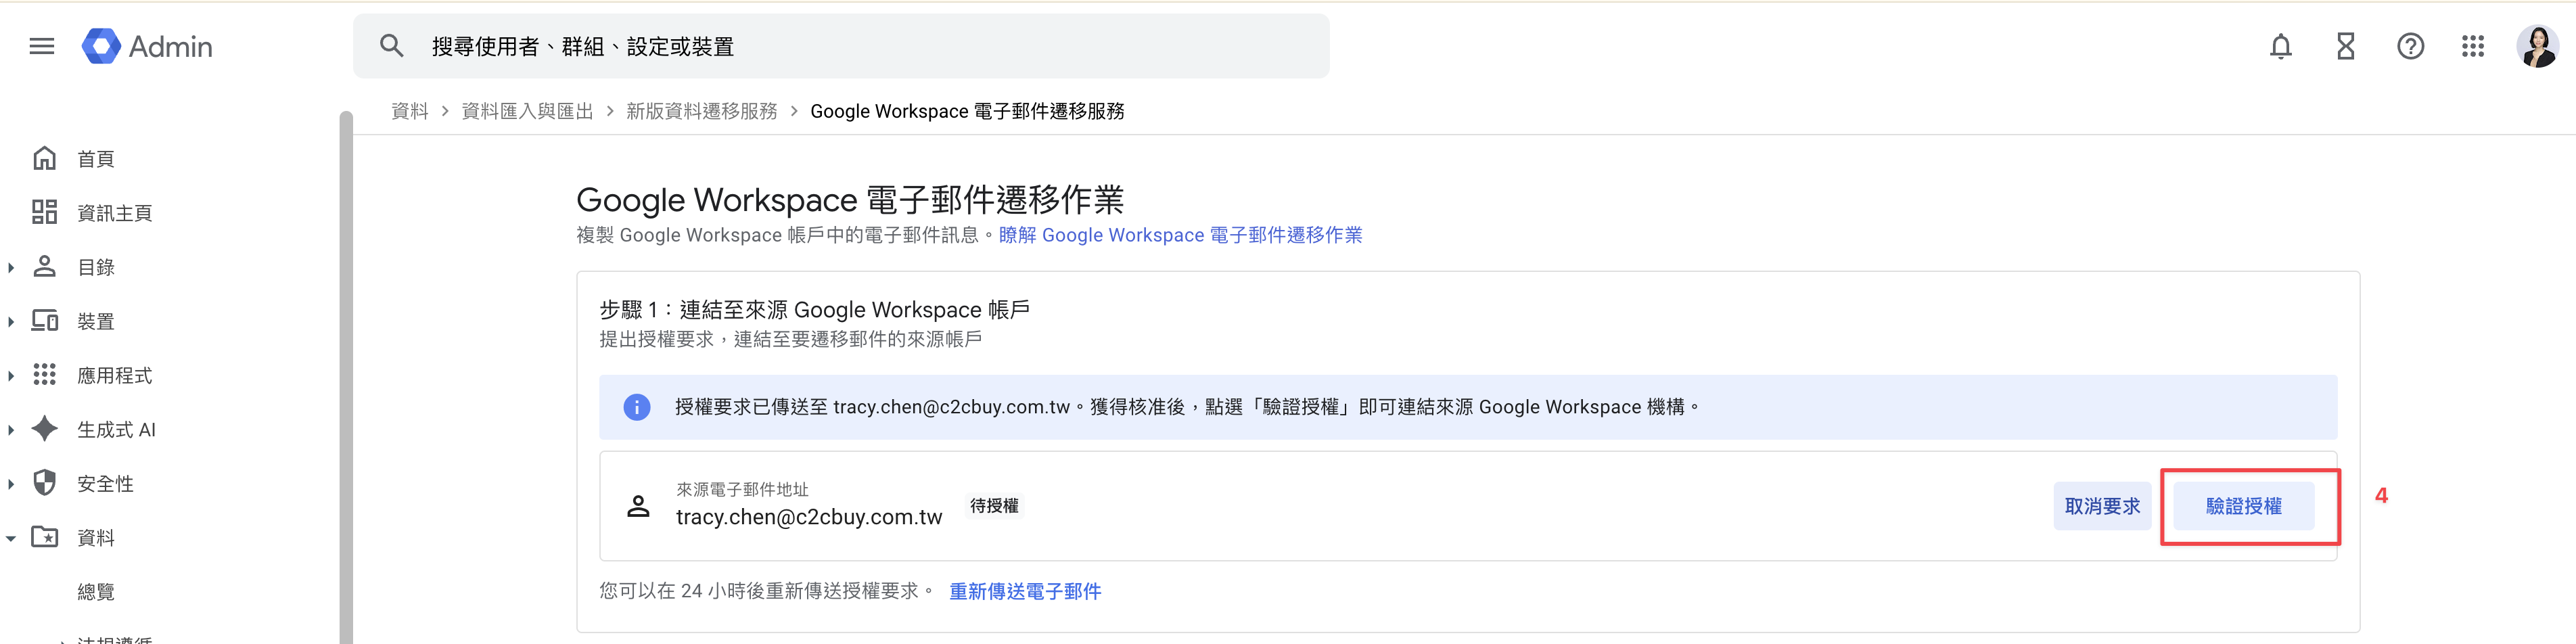Open 安全性 in the sidebar
The width and height of the screenshot is (2576, 644).
(105, 483)
